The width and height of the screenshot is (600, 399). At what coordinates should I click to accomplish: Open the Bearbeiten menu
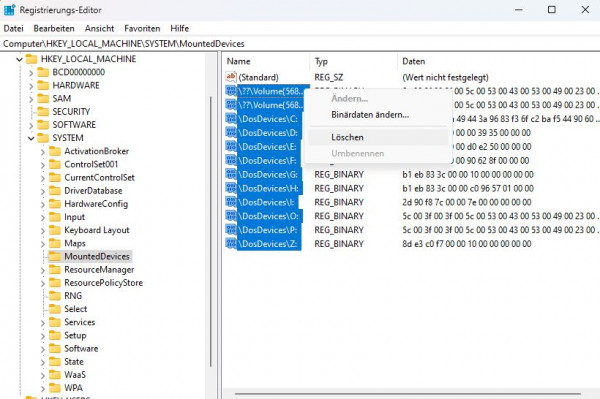pyautogui.click(x=54, y=29)
